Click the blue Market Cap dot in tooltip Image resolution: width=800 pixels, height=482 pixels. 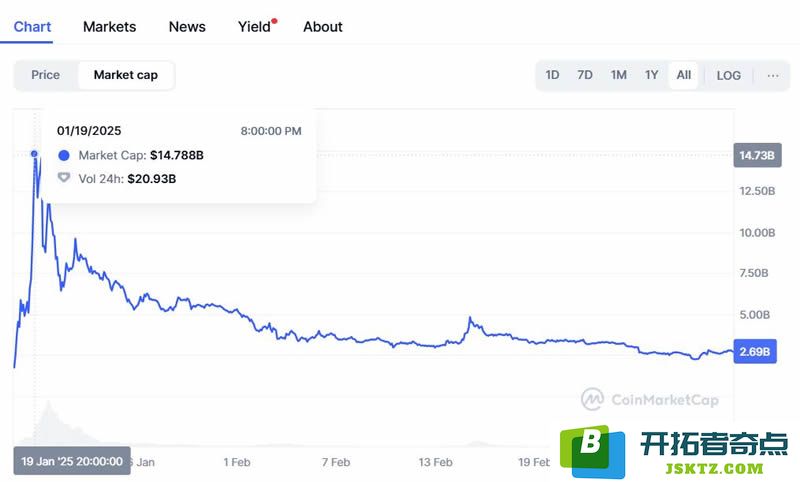64,155
